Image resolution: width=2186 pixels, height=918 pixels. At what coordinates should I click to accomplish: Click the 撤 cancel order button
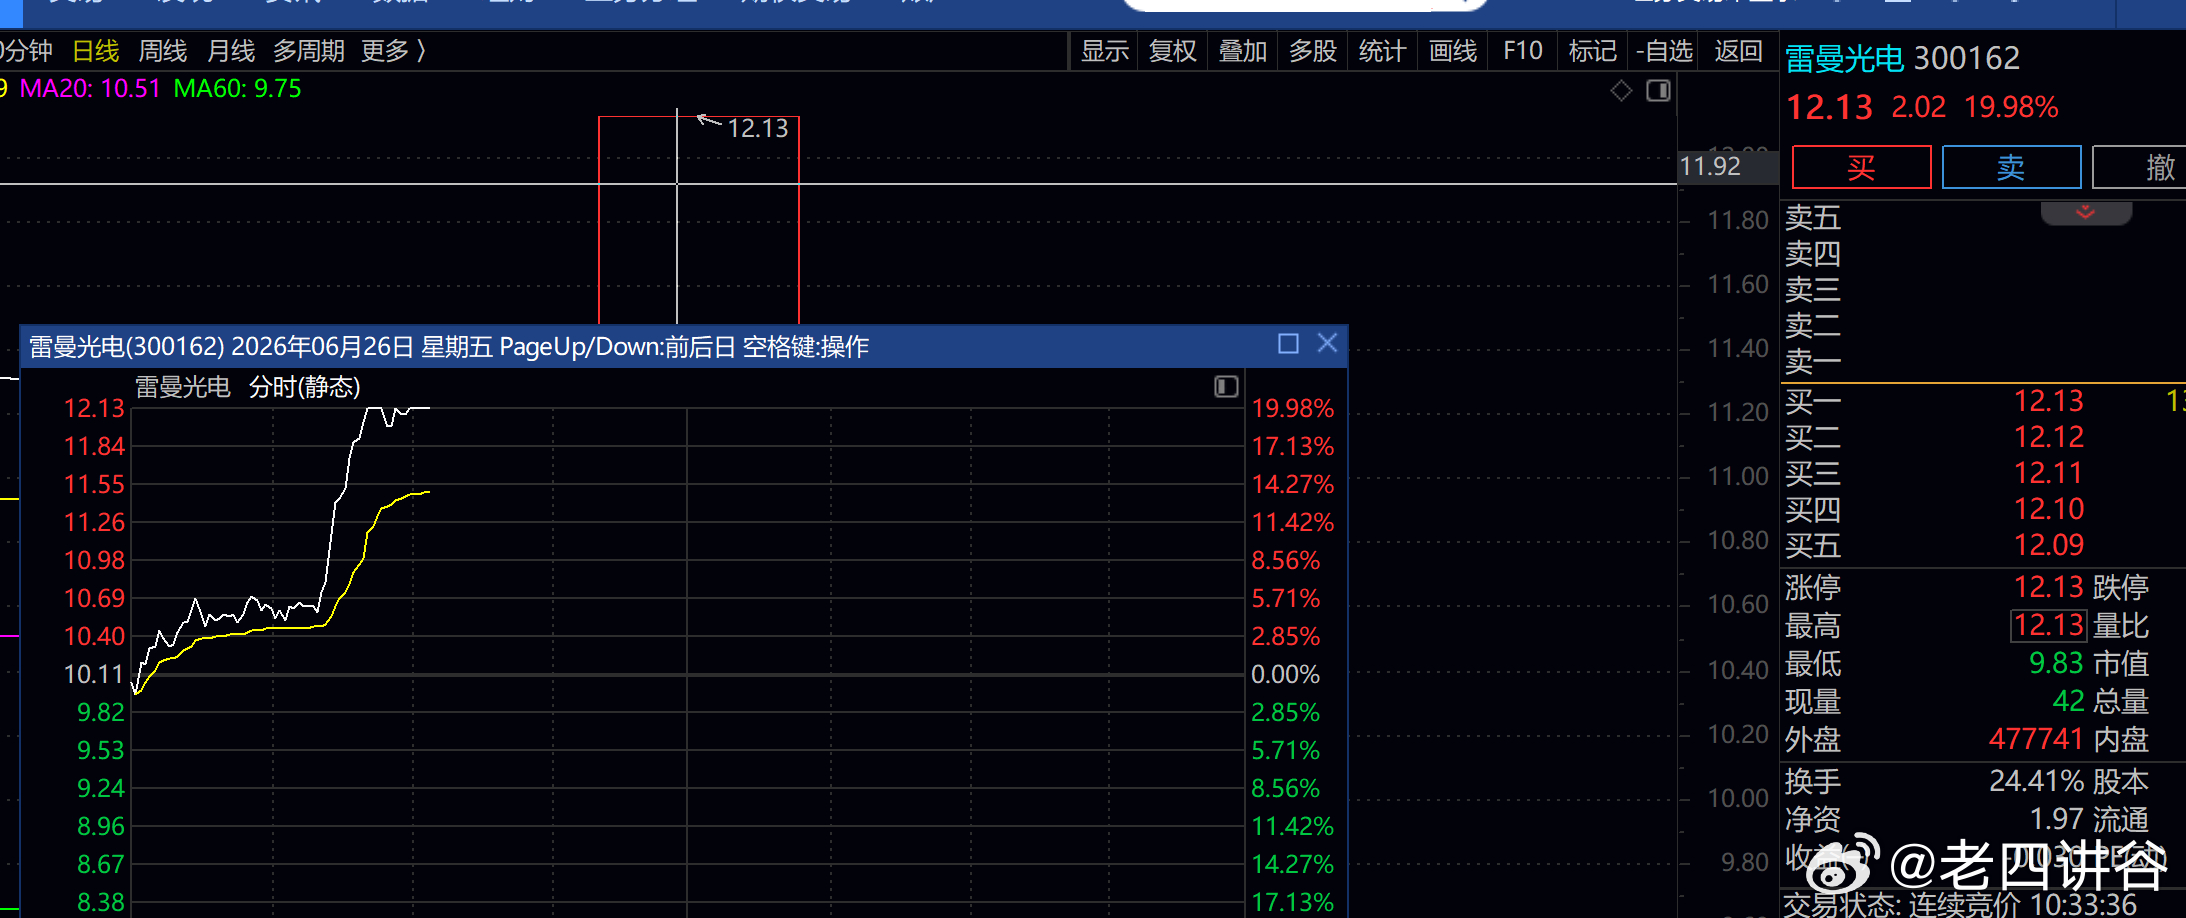tap(2140, 167)
